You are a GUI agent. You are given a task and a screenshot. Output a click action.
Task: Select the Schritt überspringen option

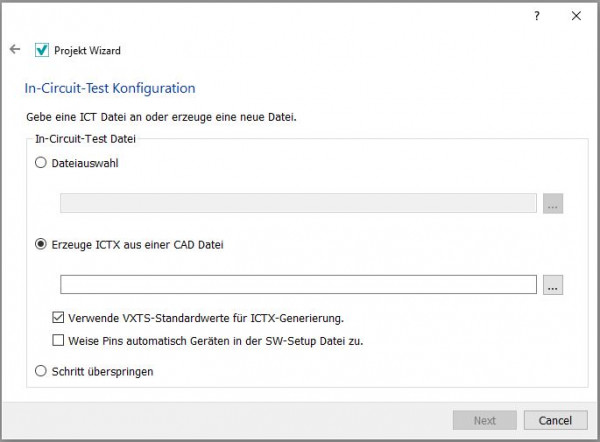pyautogui.click(x=41, y=371)
